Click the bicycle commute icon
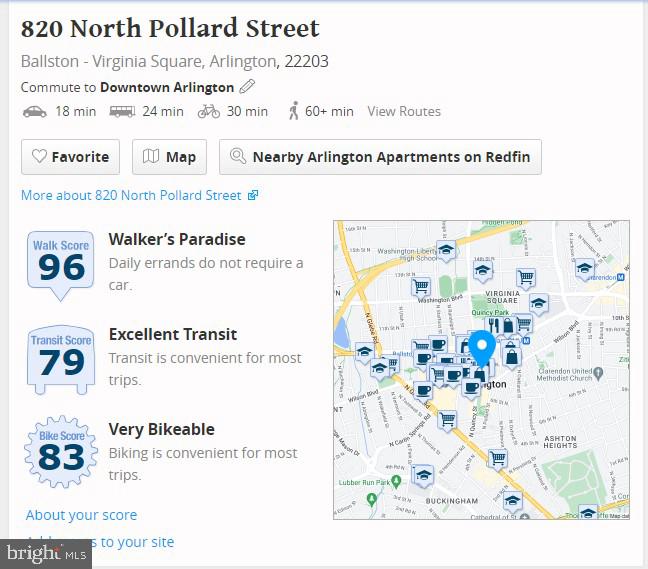Viewport: 648px width, 569px height. coord(208,112)
